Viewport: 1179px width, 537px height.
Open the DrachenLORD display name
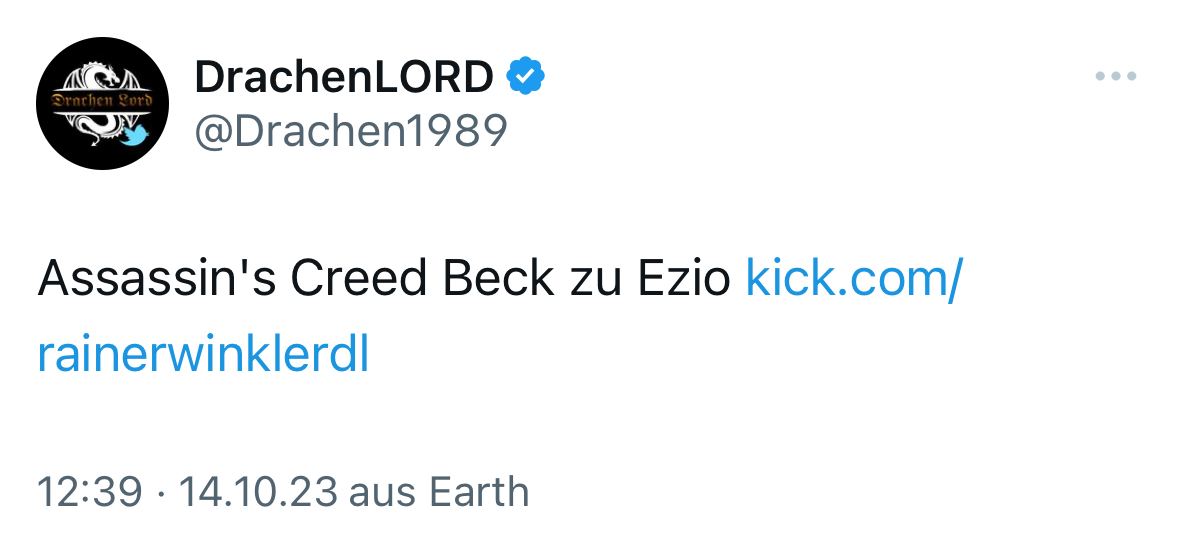[344, 76]
